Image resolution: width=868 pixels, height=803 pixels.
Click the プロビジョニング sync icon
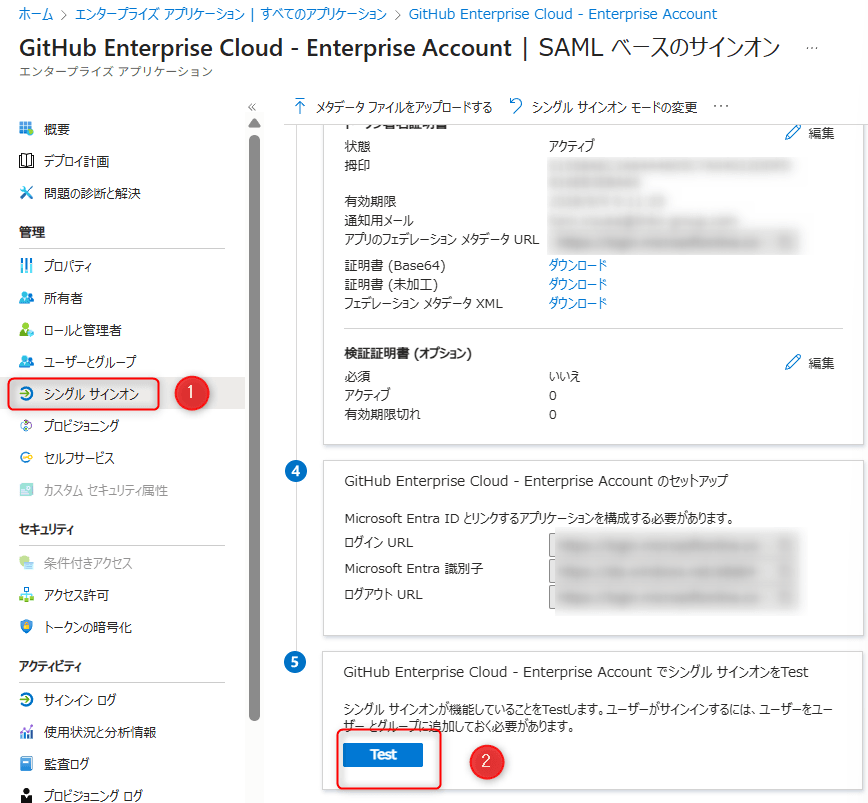[x=26, y=426]
